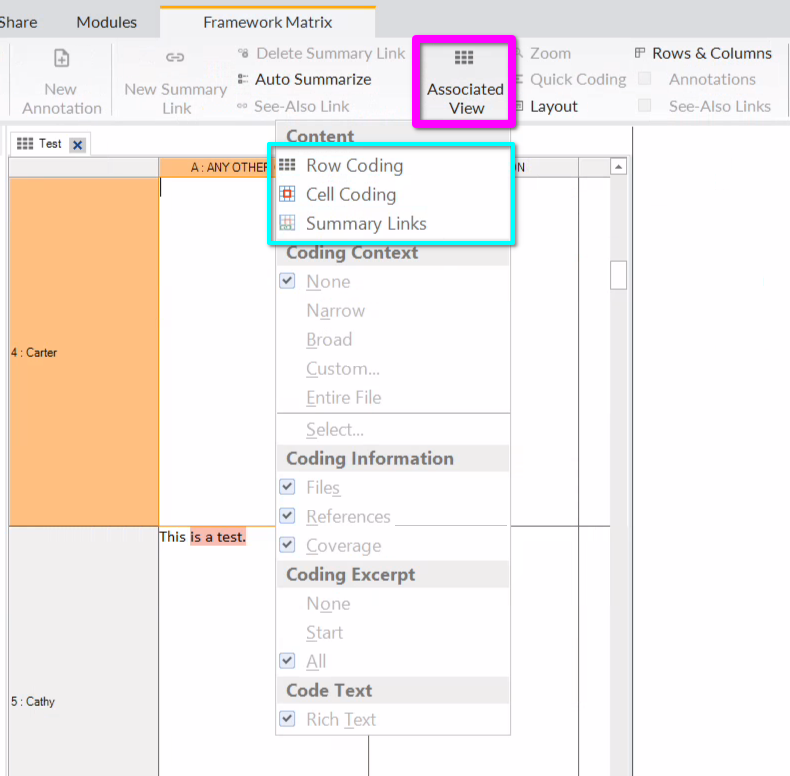Click the matrix scrollbar up arrow
Screen dimensions: 790x776
[618, 167]
